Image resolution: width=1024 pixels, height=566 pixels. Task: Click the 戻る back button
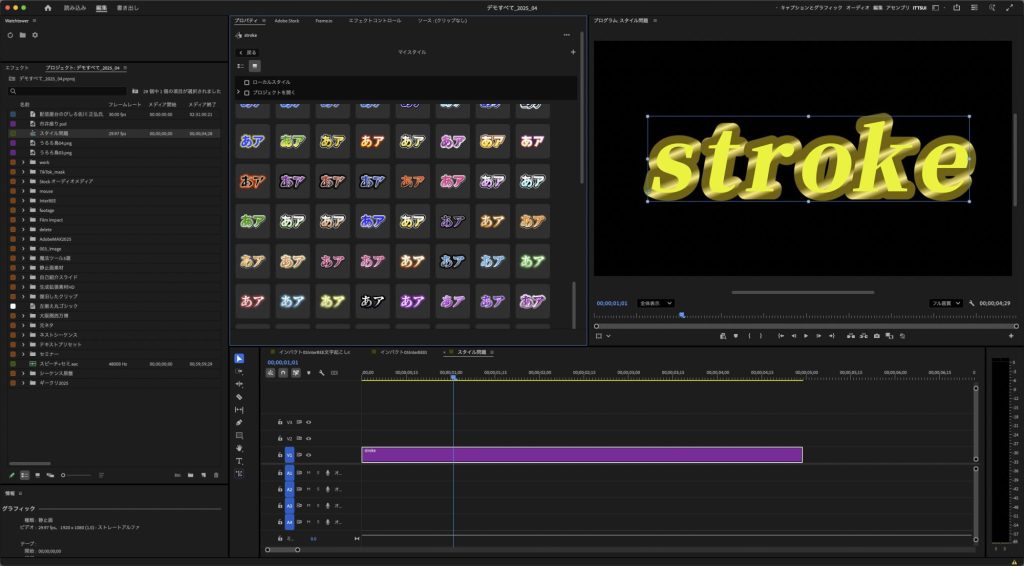coord(247,52)
